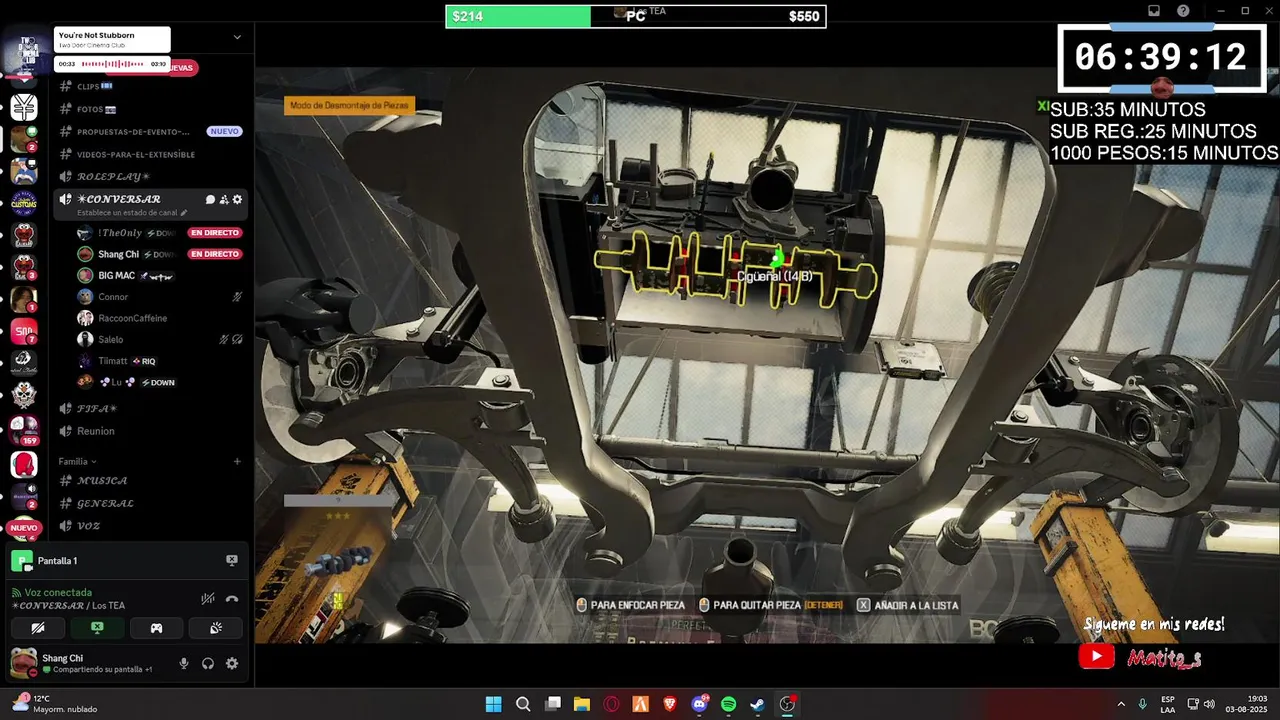Jump to new mentions via NUEVO pill
The width and height of the screenshot is (1280, 720).
[x=24, y=528]
